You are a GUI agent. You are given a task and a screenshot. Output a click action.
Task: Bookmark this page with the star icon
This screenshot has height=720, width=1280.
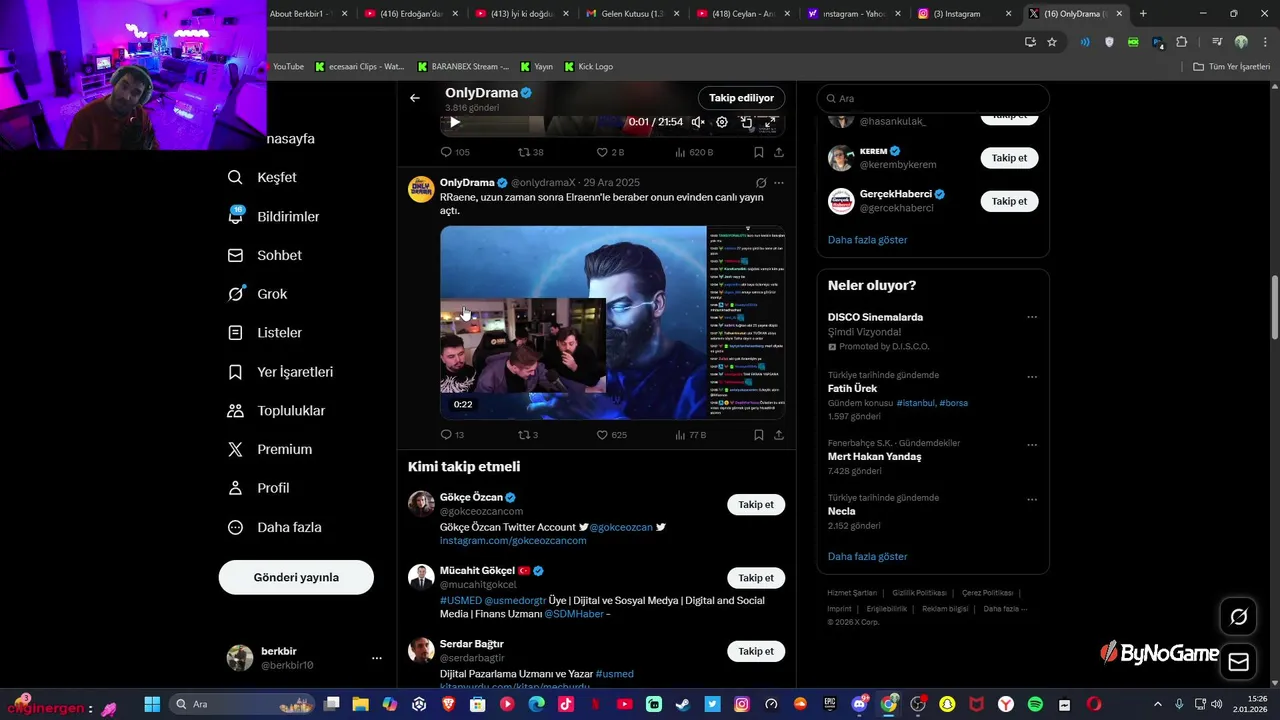[1052, 42]
